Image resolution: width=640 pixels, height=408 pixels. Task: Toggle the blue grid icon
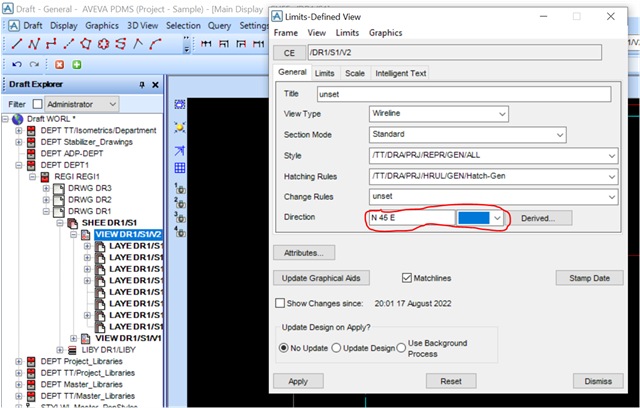180,168
